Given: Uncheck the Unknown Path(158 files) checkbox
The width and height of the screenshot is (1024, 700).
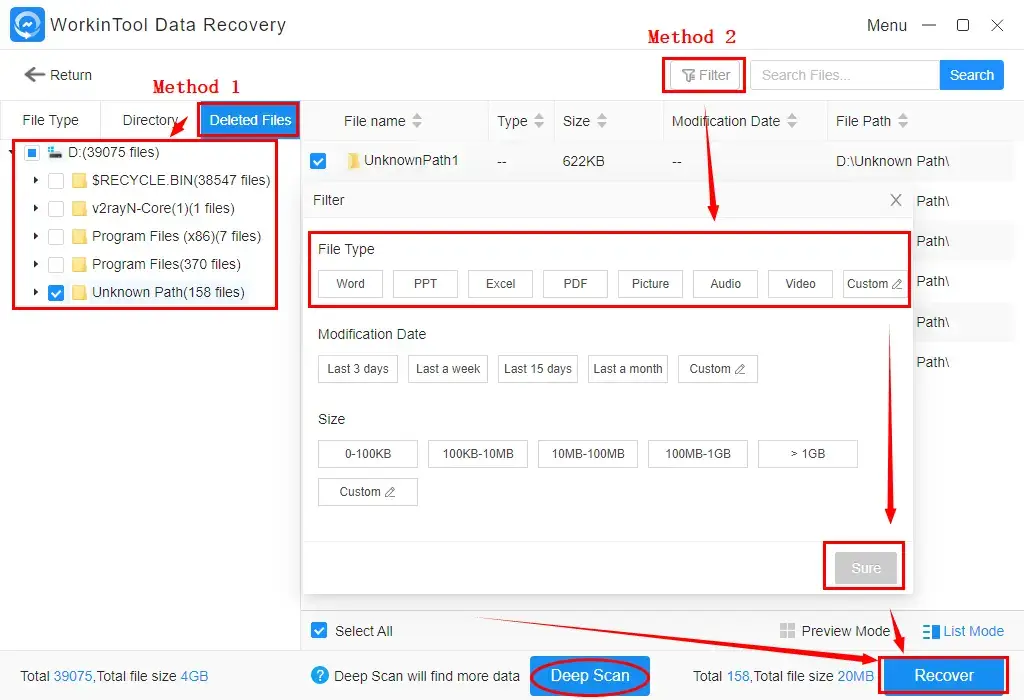Looking at the screenshot, I should 56,293.
